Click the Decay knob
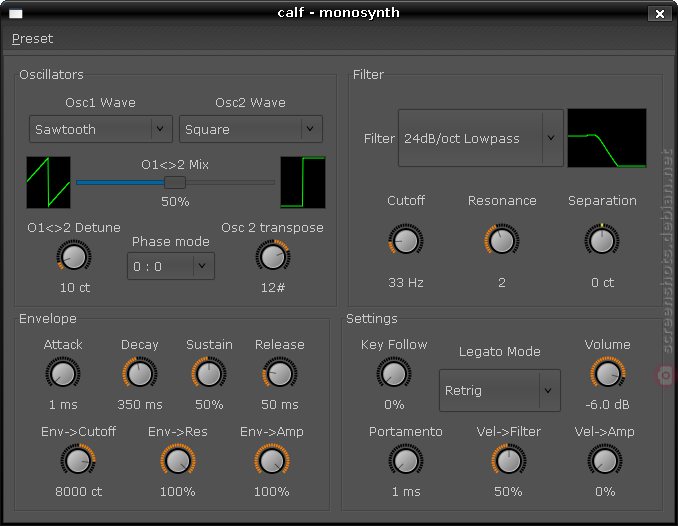 pos(140,374)
